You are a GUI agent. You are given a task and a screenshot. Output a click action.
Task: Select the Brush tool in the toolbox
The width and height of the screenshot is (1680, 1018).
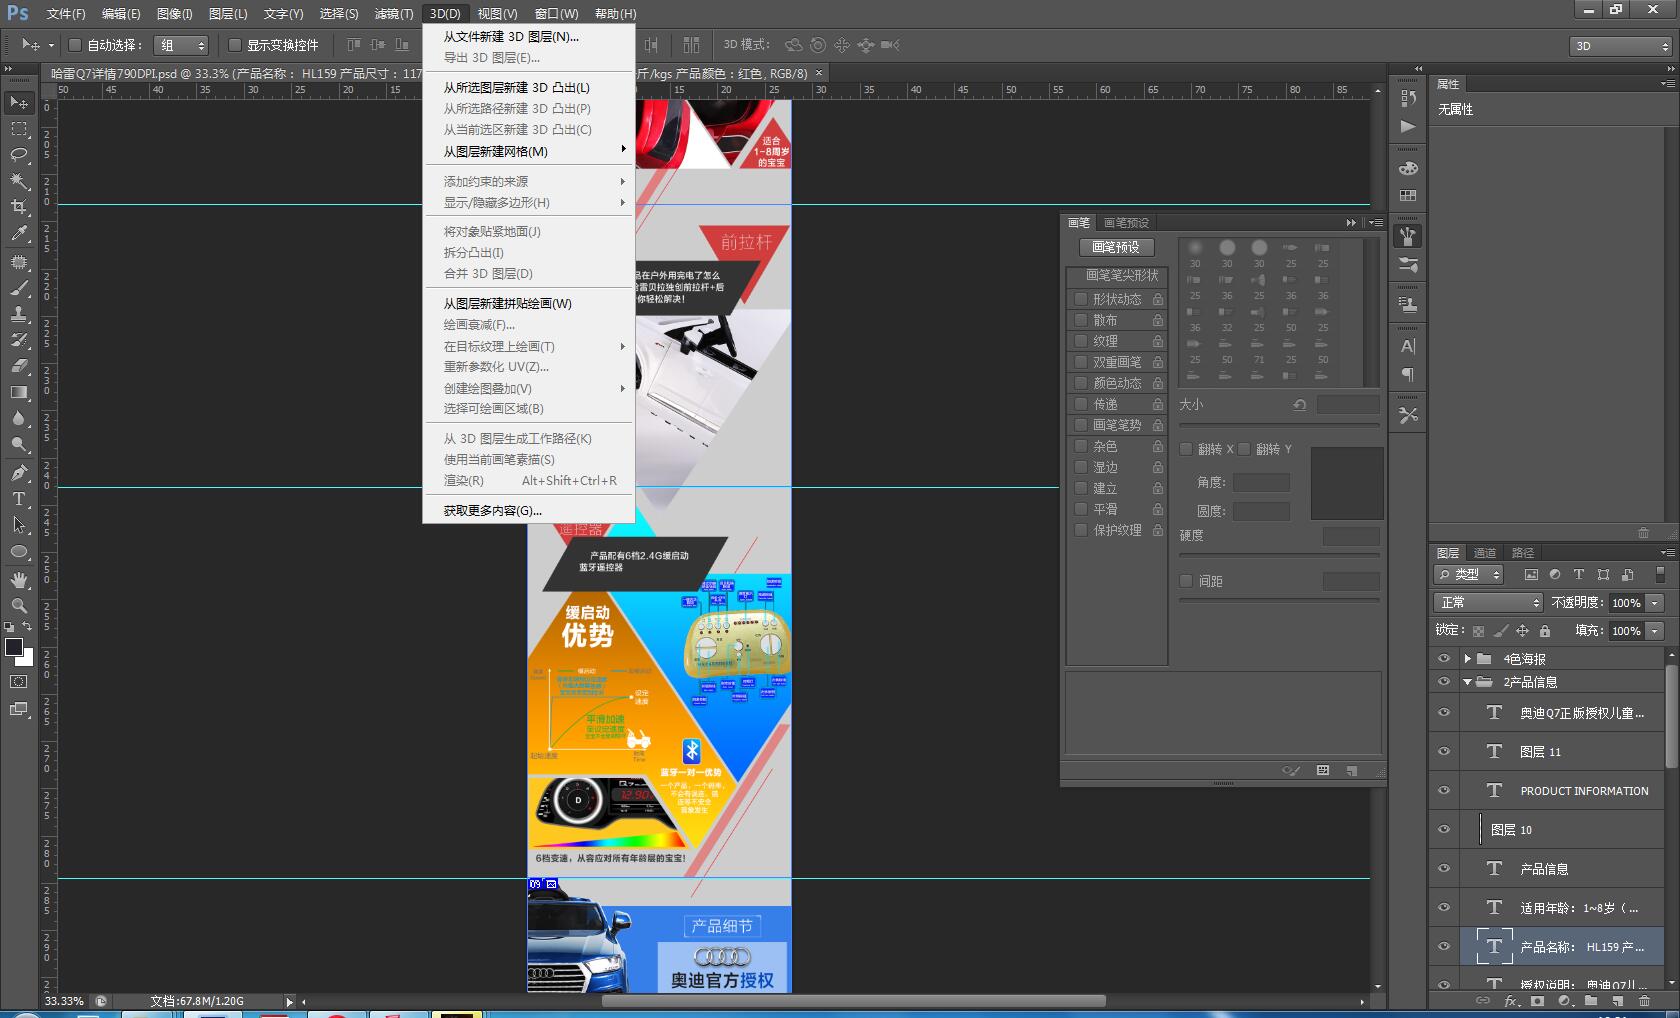[x=19, y=288]
